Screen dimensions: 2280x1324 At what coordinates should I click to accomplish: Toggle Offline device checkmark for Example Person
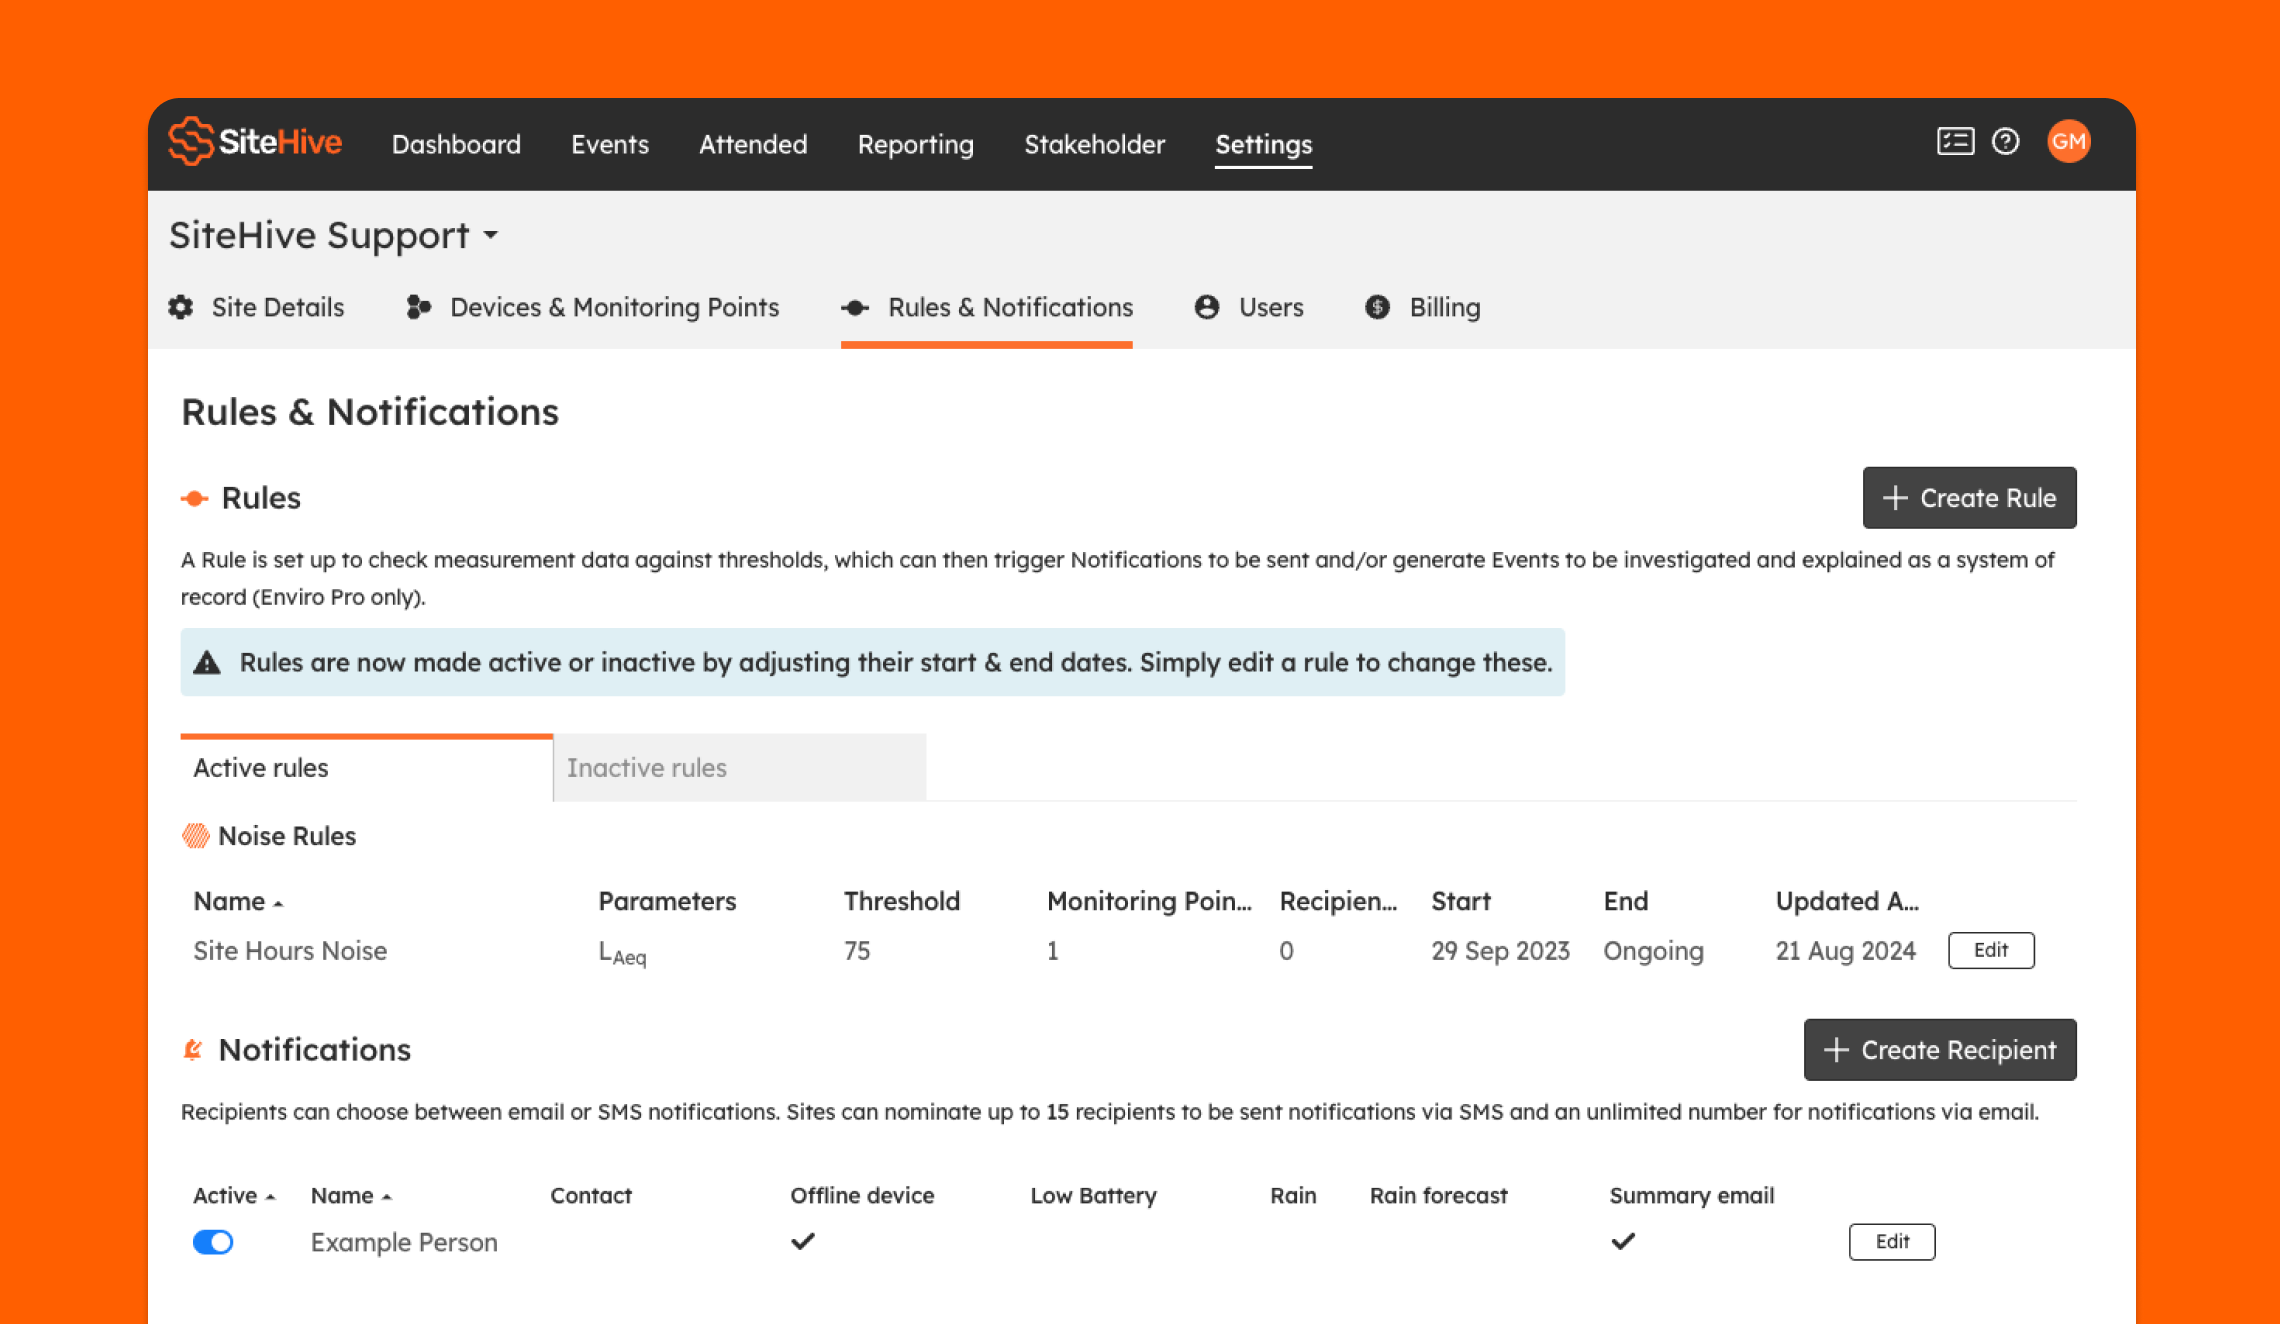coord(803,1242)
